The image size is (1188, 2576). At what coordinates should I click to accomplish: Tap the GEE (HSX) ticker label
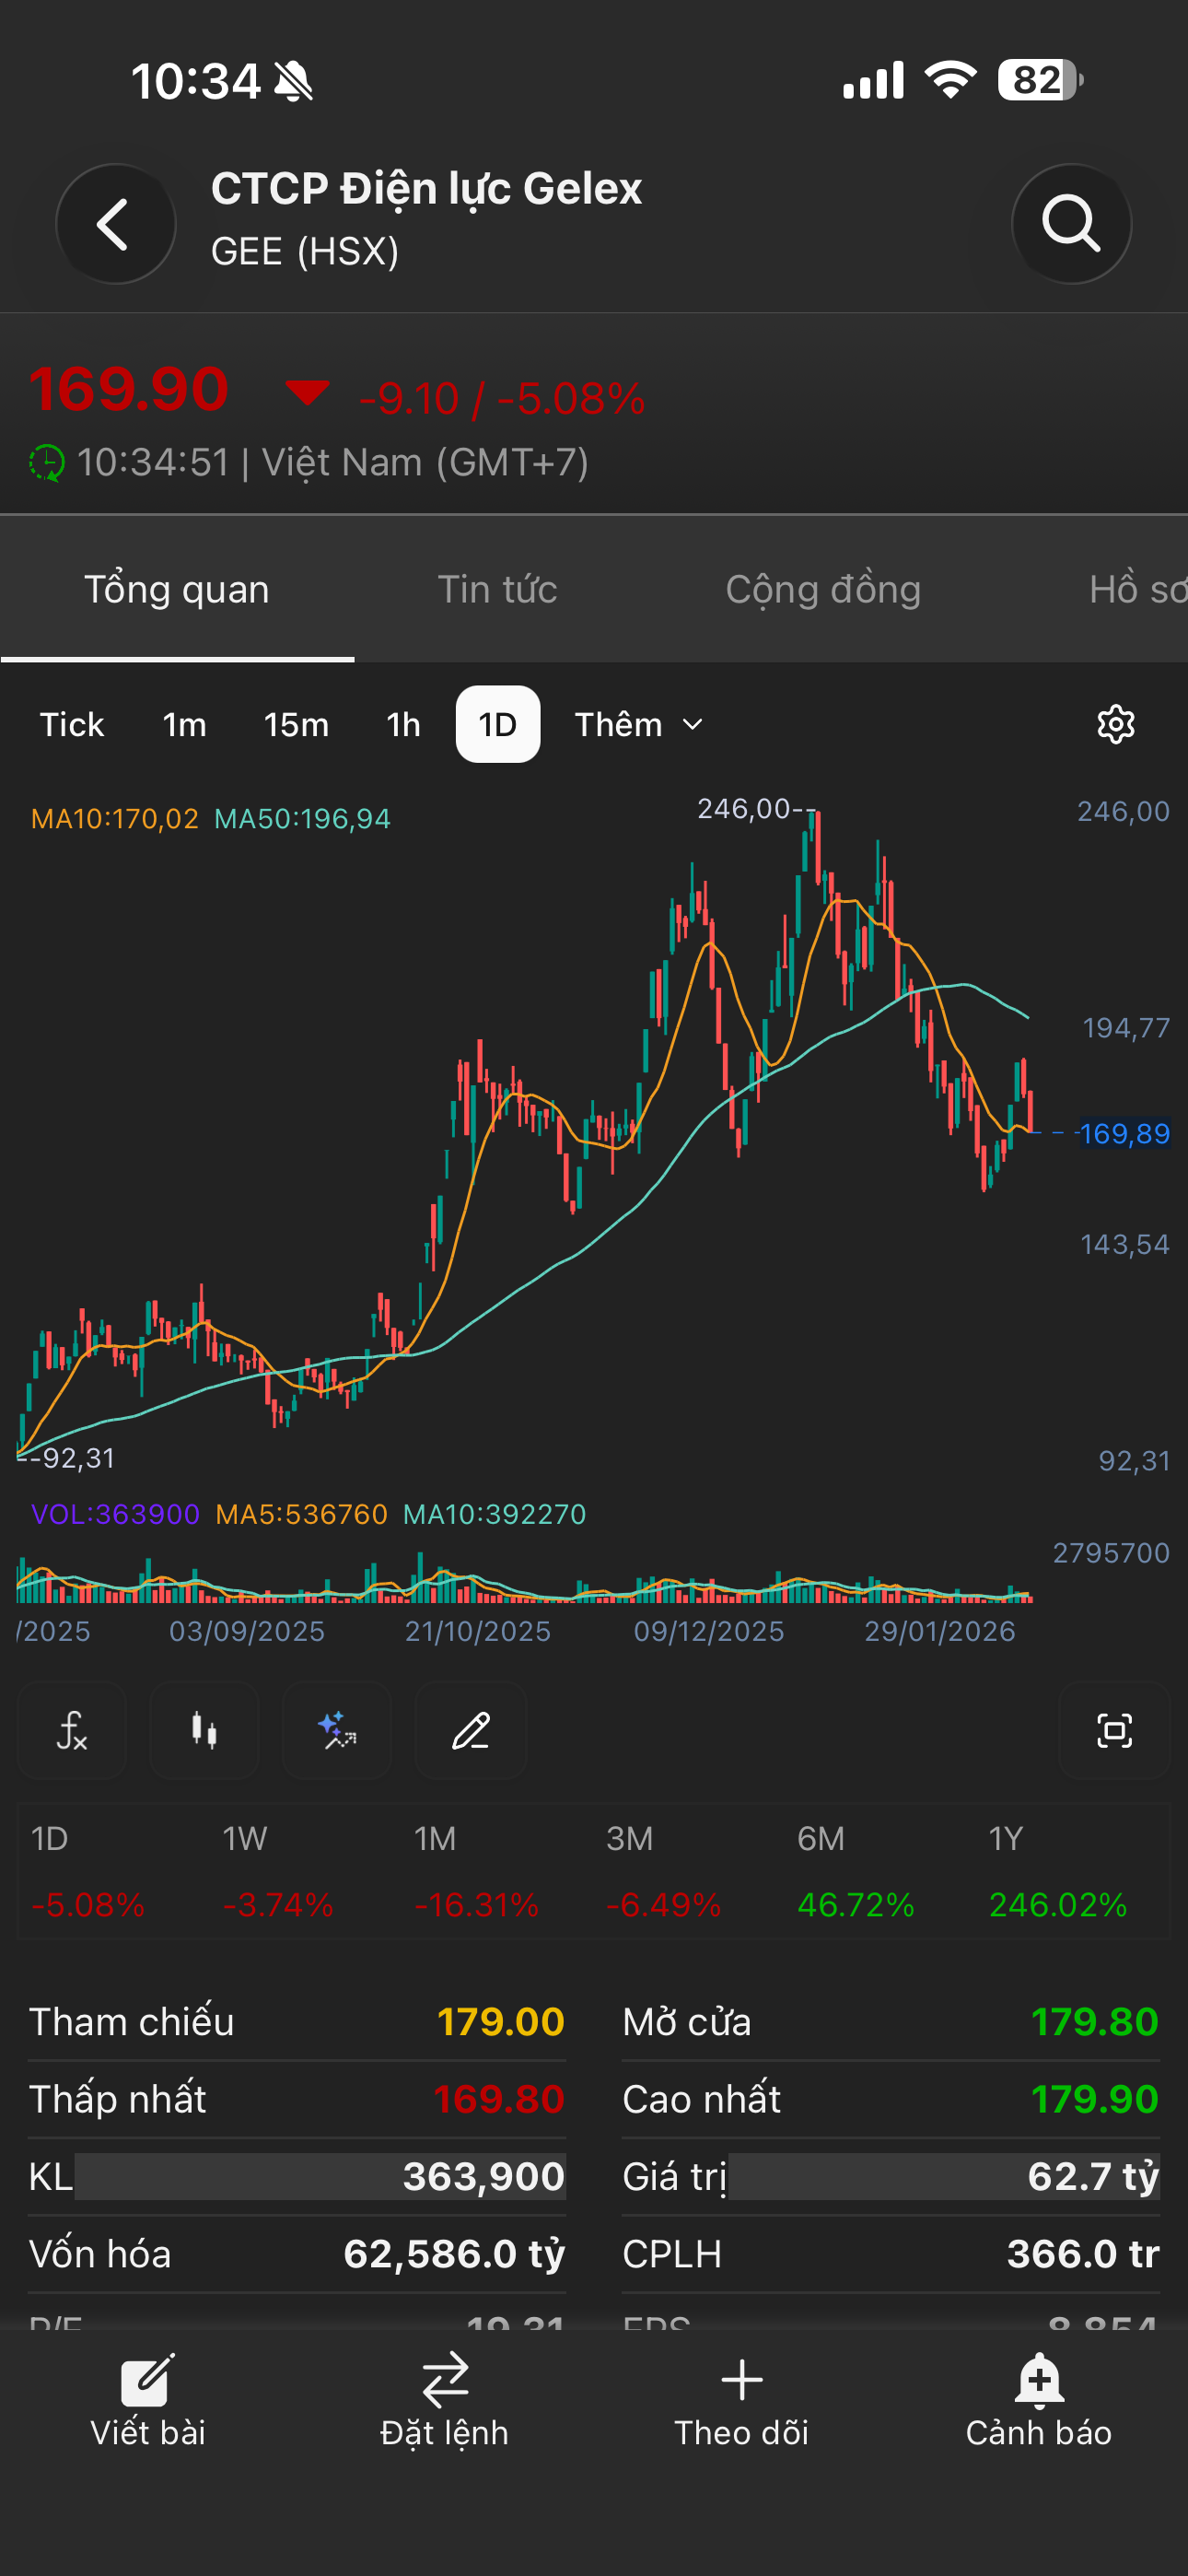click(305, 251)
